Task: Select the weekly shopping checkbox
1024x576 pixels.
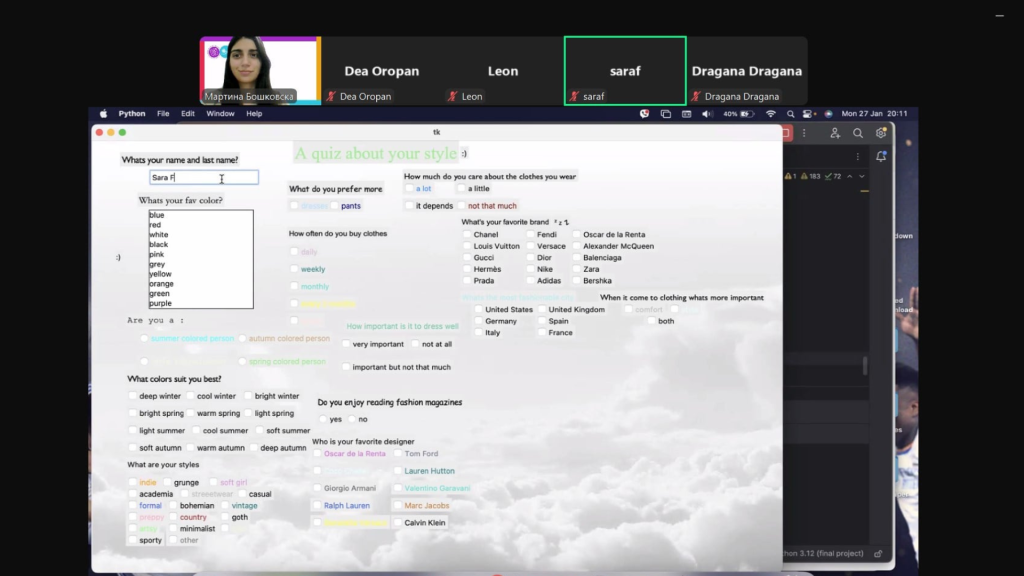Action: [x=294, y=270]
